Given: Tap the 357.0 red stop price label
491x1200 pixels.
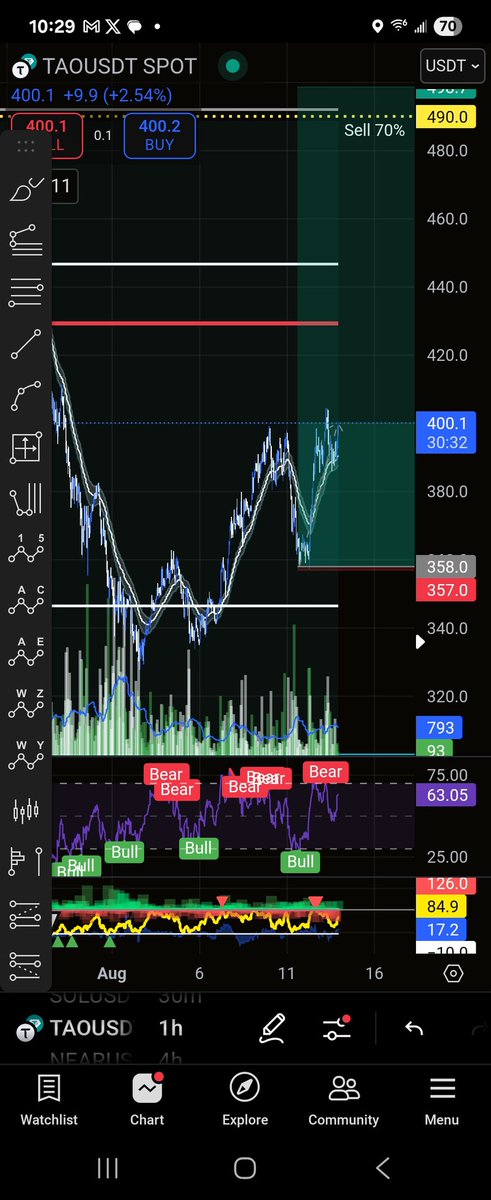Looking at the screenshot, I should [x=448, y=590].
